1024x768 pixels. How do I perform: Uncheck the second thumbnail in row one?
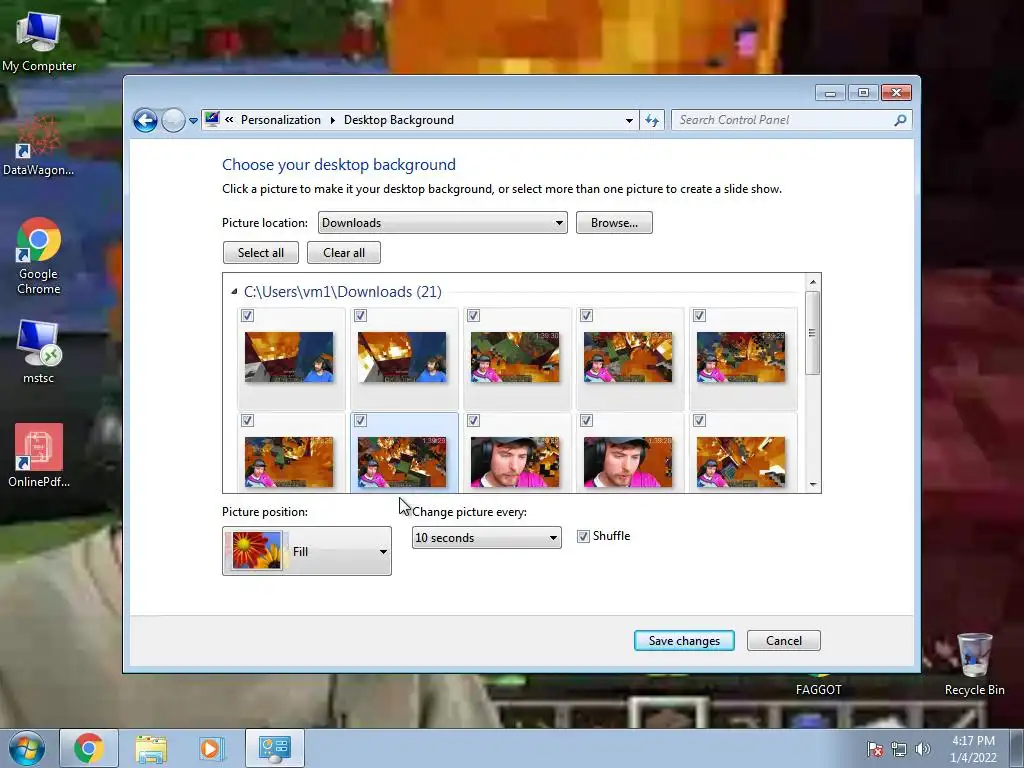tap(360, 316)
